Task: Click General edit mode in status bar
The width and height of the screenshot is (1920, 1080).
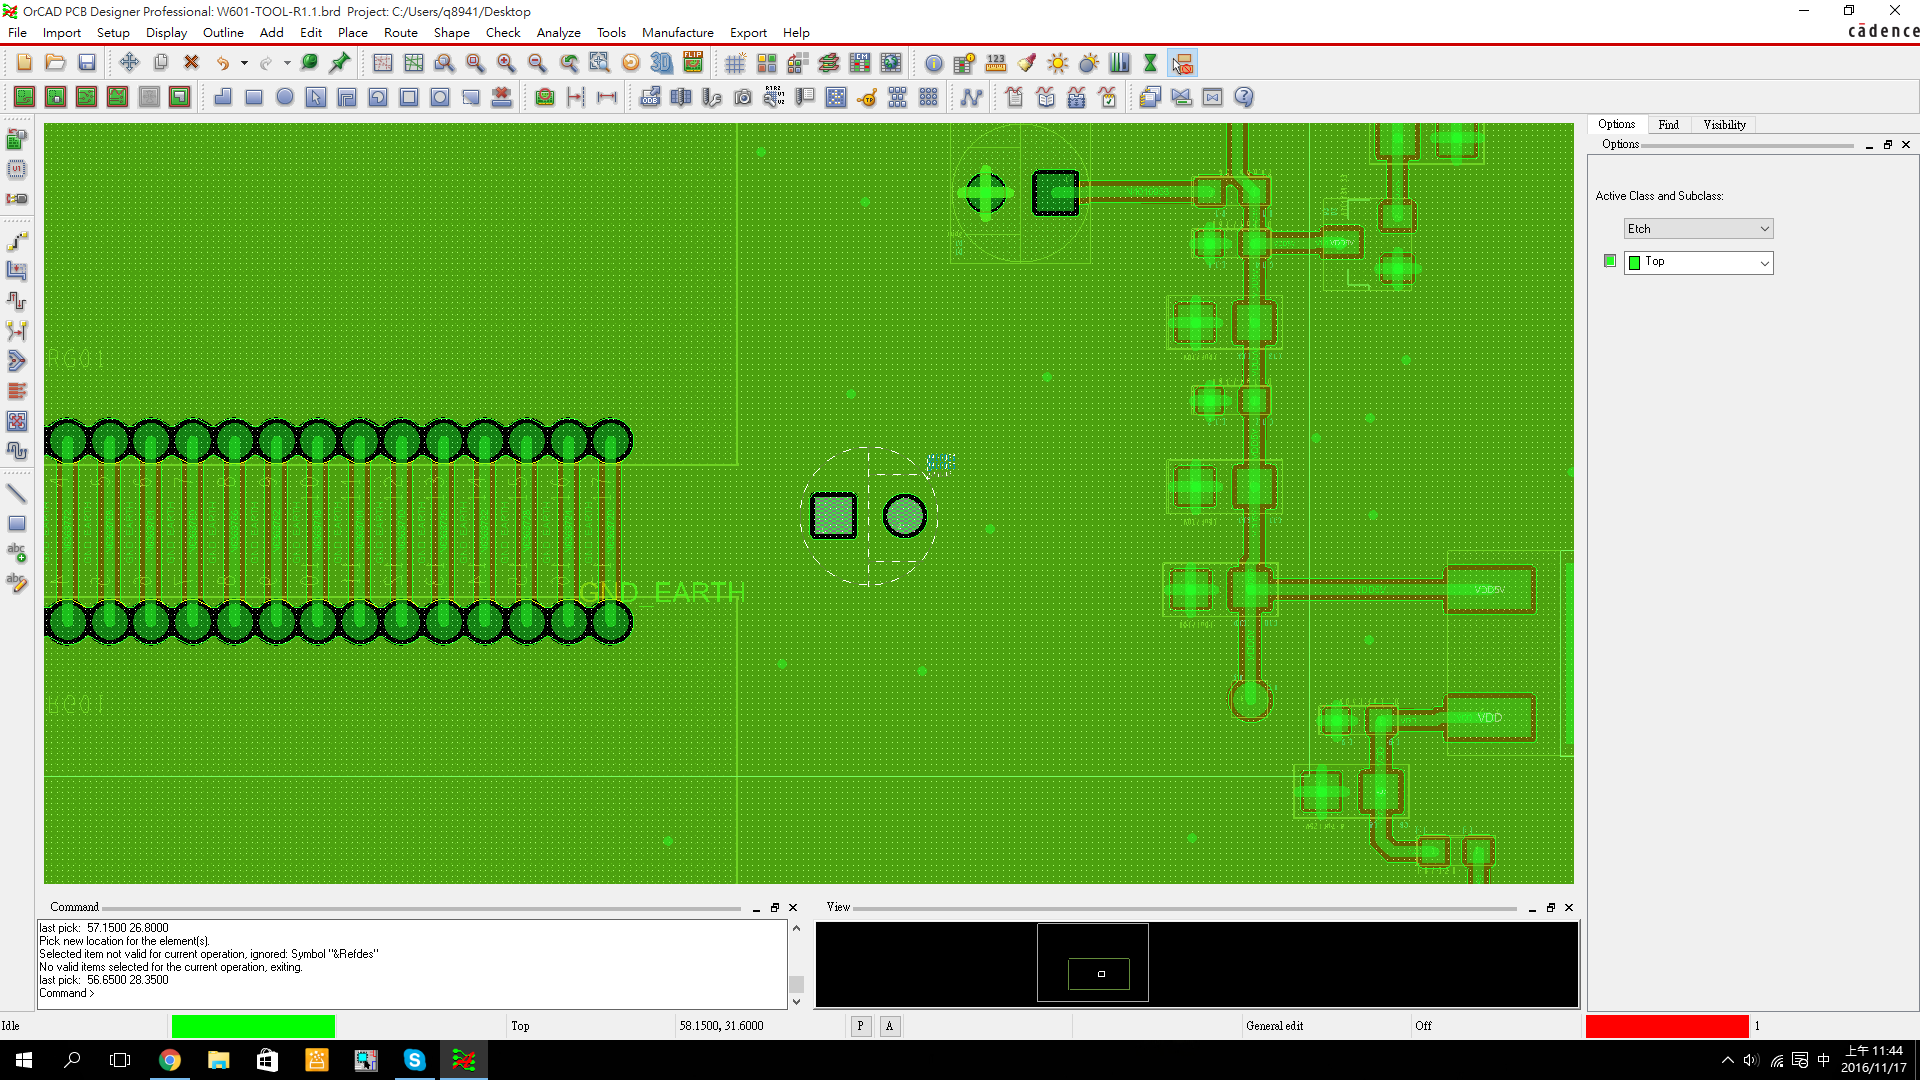Action: 1274,1026
